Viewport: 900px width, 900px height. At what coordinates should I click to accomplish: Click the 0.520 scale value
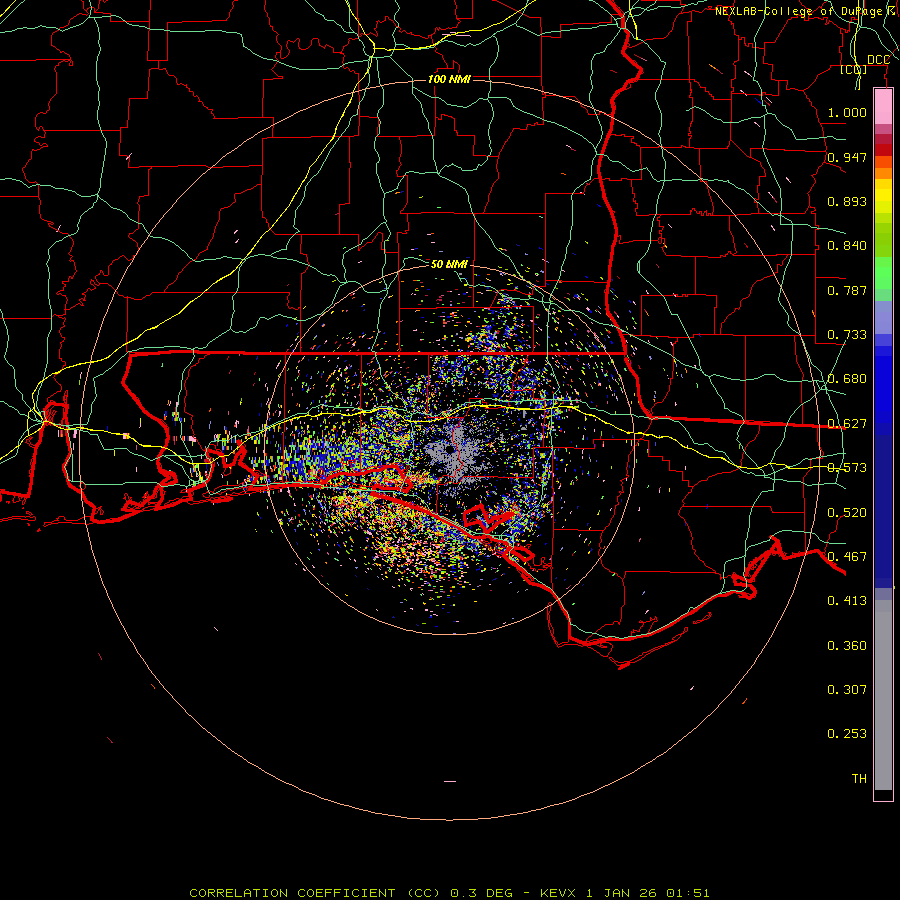pyautogui.click(x=847, y=513)
